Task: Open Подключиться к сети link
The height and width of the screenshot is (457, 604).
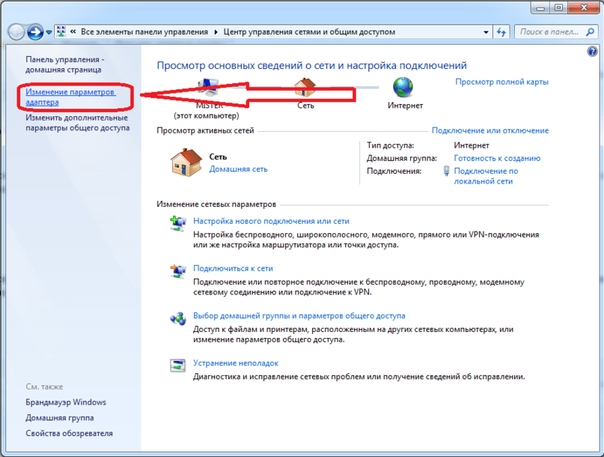Action: 233,269
